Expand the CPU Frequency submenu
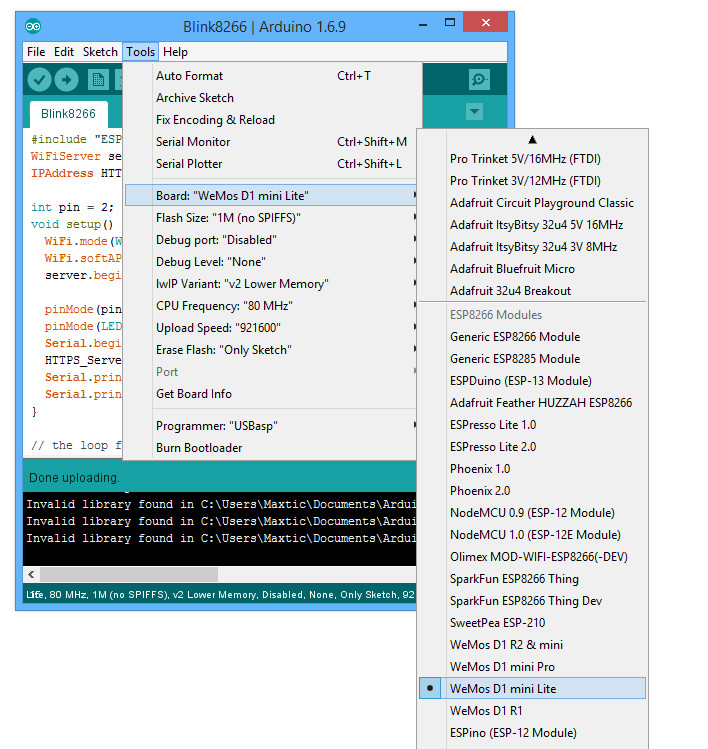This screenshot has height=749, width=708. (x=271, y=306)
